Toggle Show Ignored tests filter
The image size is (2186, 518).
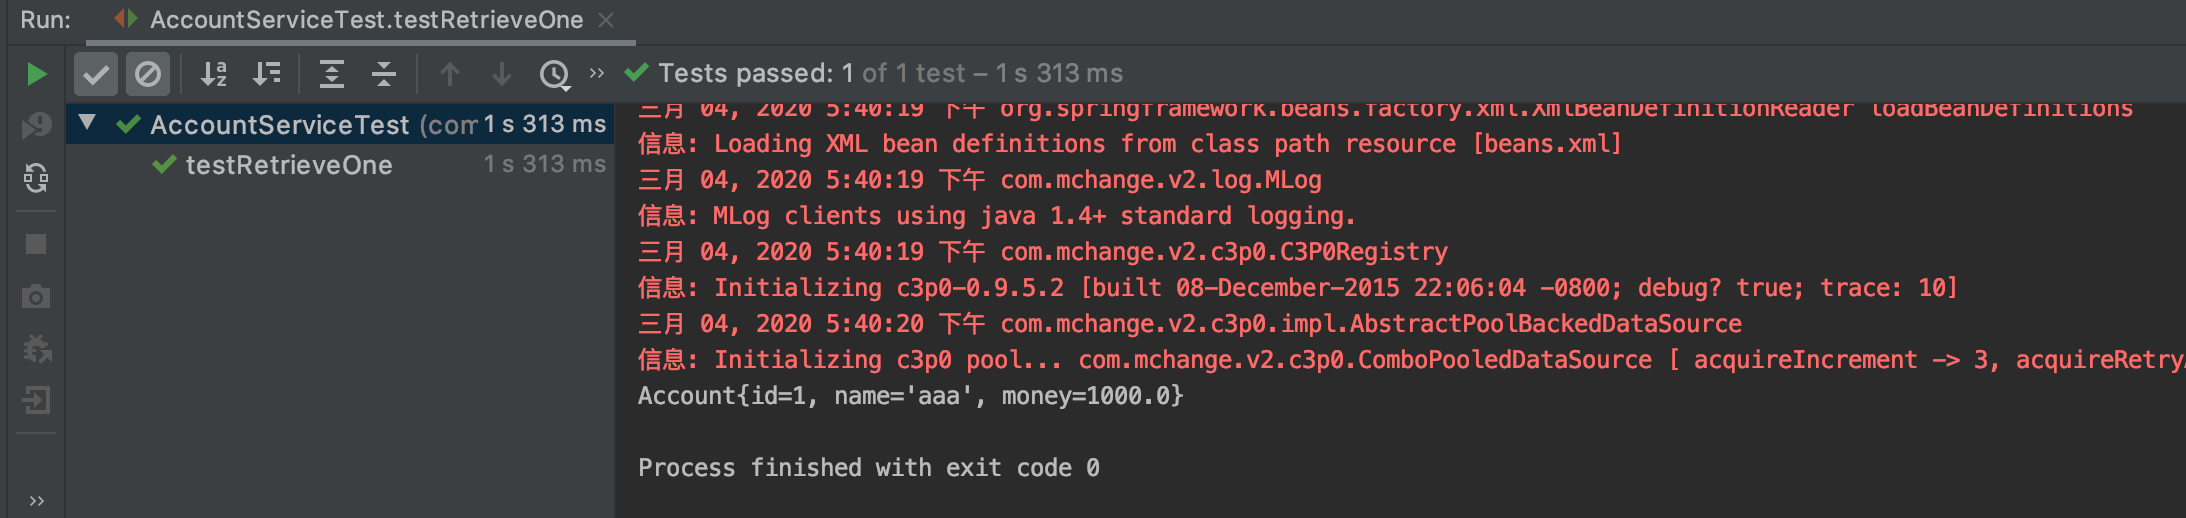tap(148, 74)
